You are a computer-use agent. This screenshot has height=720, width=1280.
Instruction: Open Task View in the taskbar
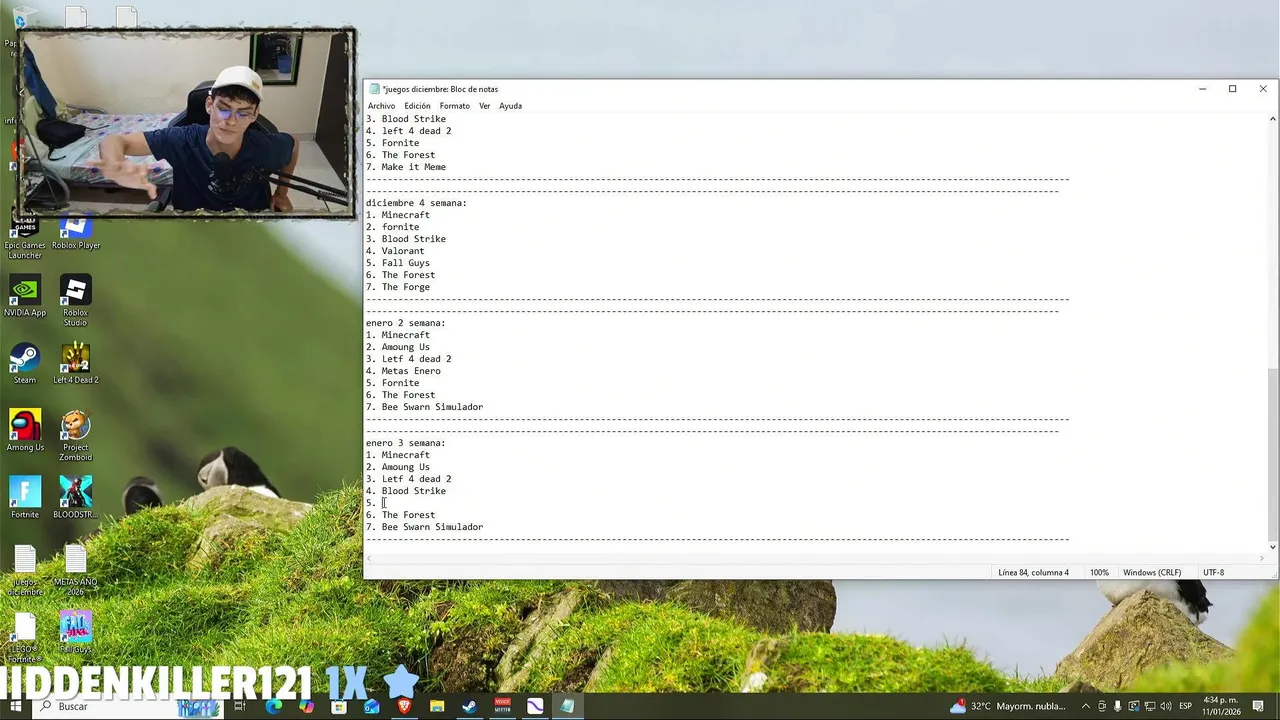(240, 706)
